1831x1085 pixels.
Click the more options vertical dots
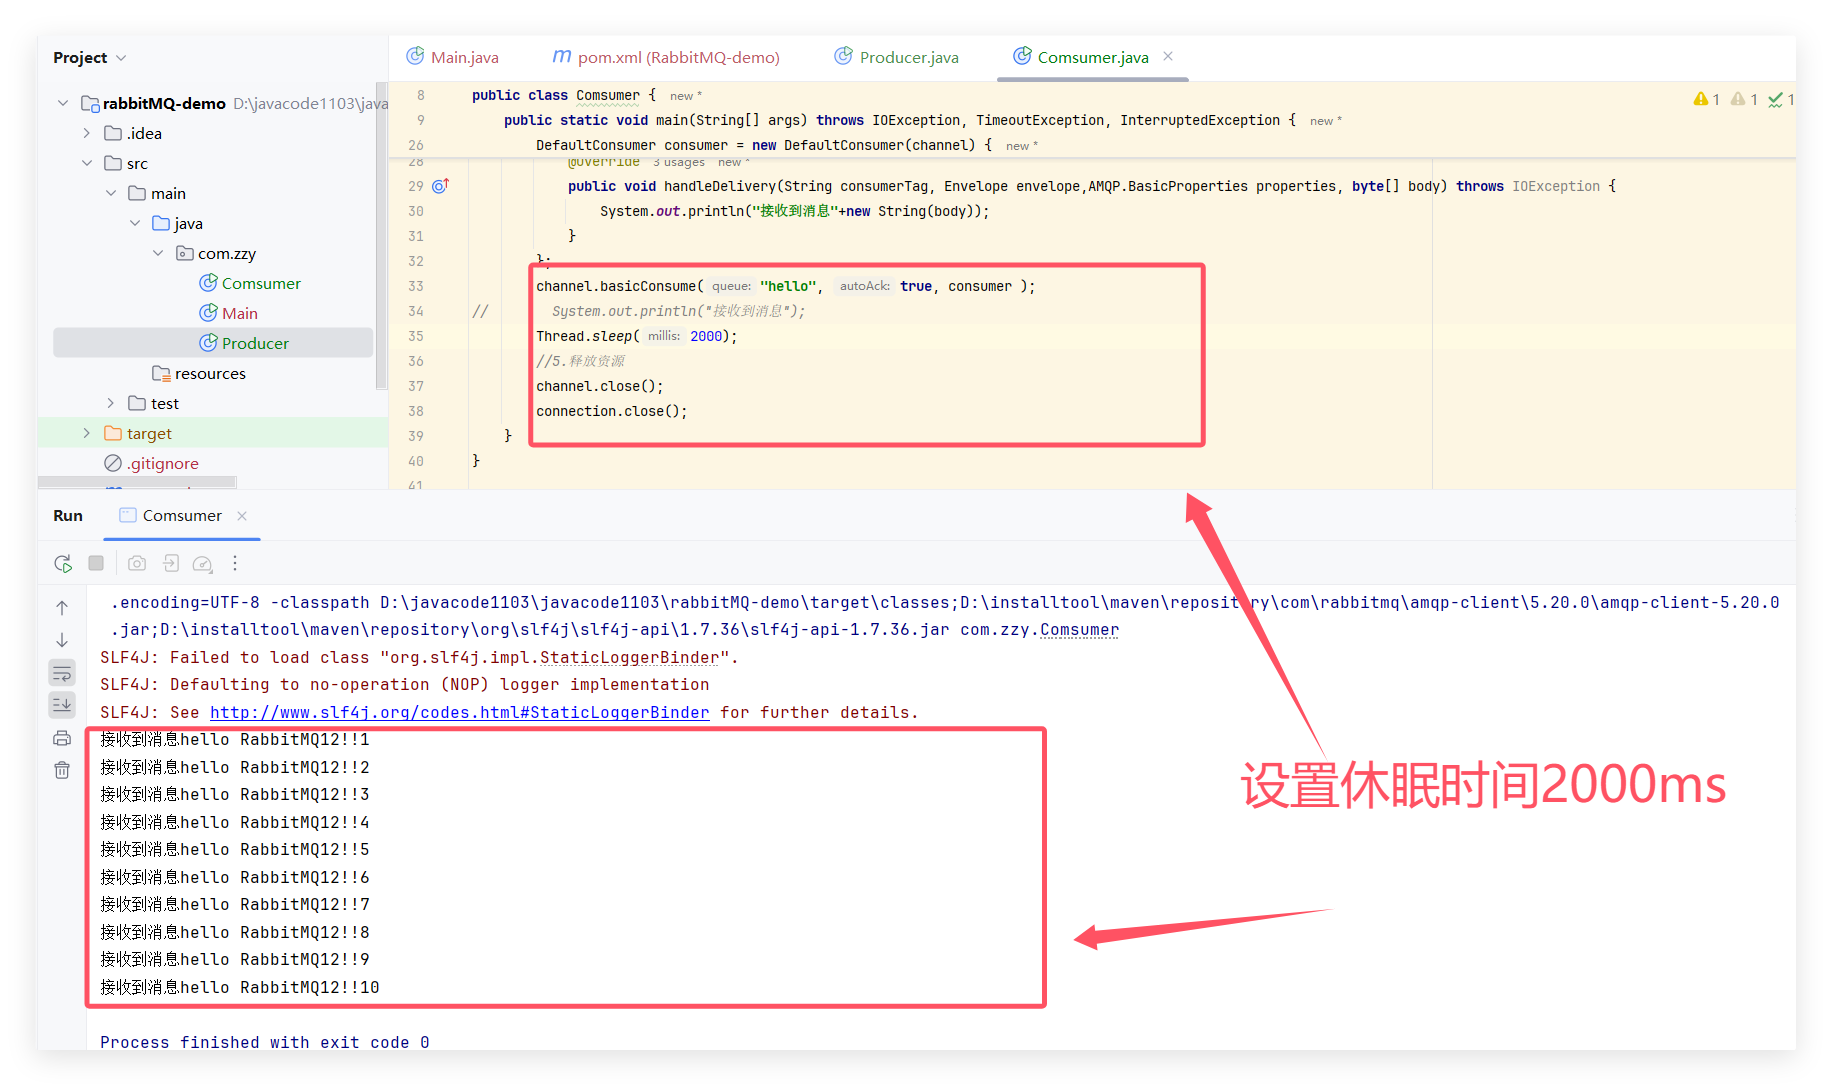click(235, 564)
